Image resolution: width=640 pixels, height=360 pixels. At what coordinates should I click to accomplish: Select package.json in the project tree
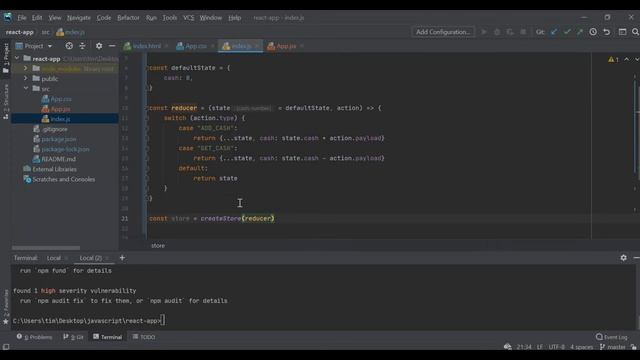pyautogui.click(x=58, y=139)
